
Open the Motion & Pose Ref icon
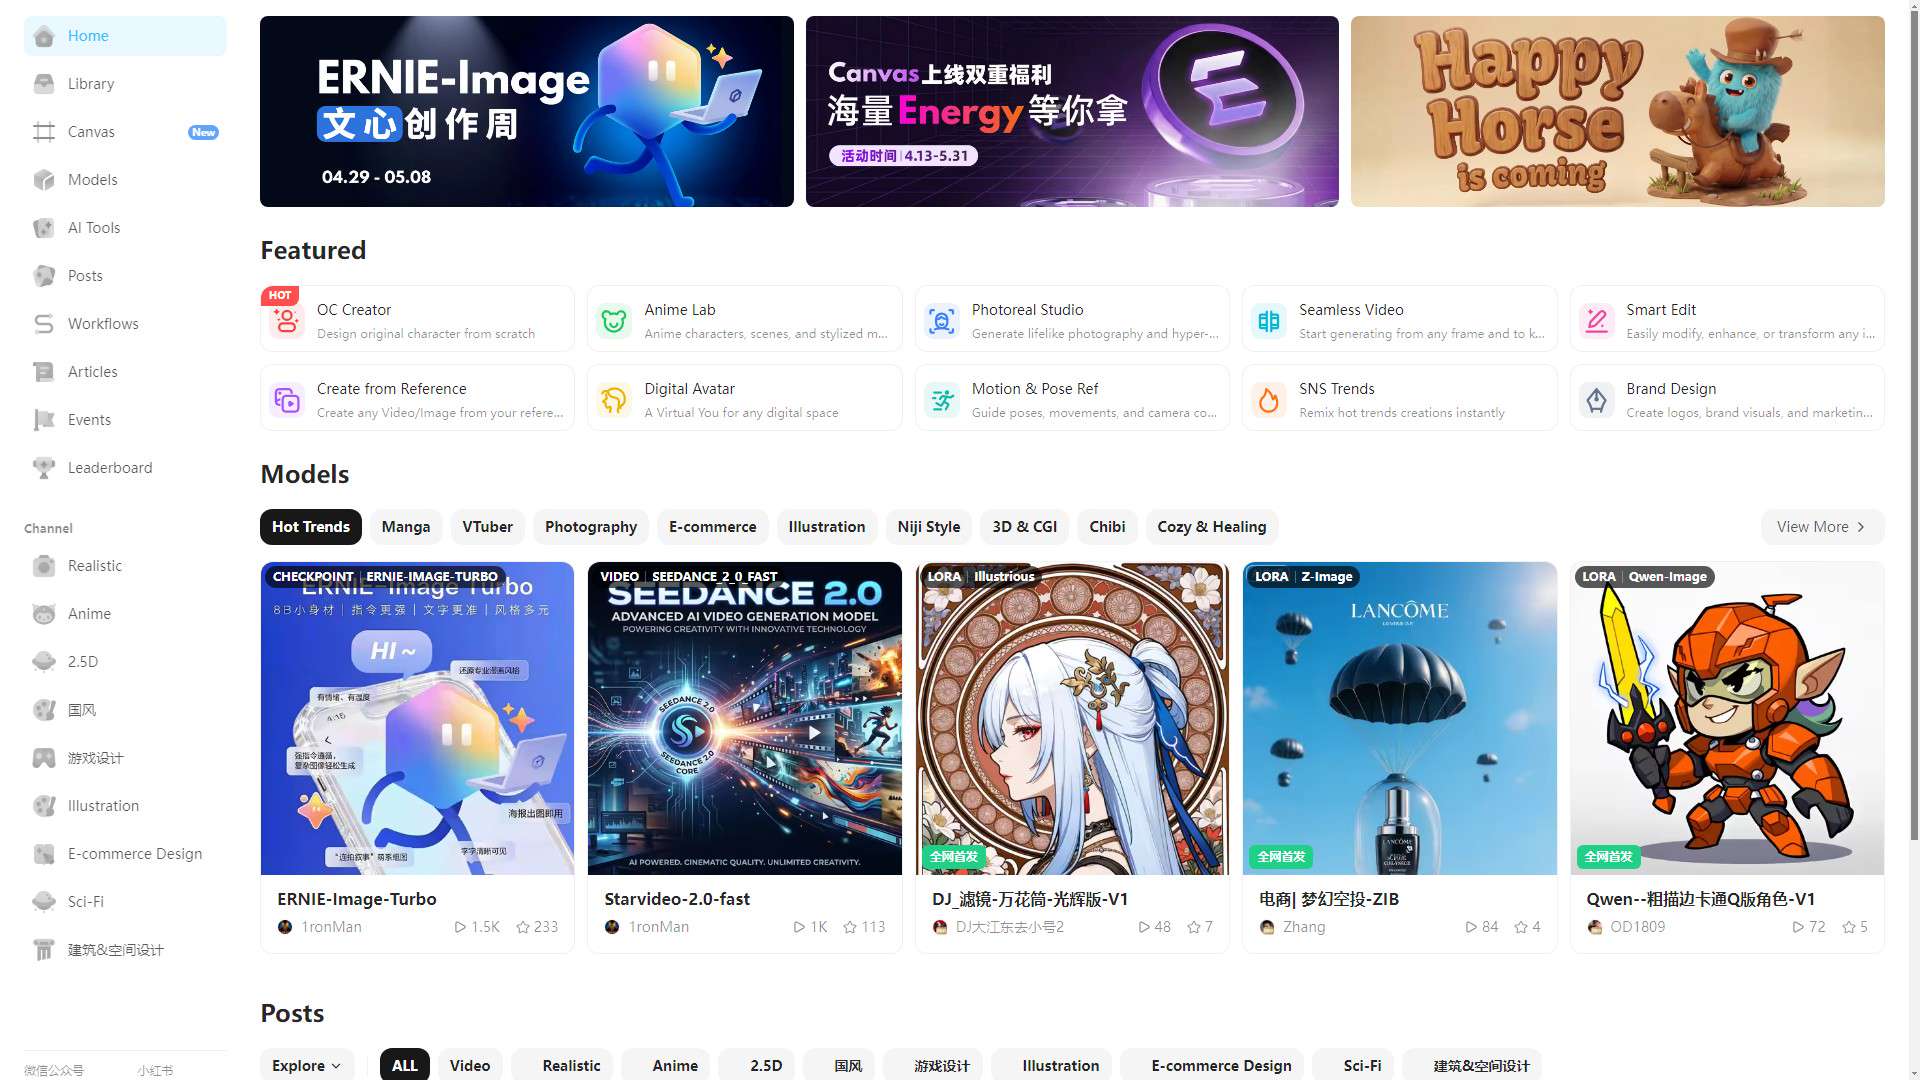(x=941, y=400)
